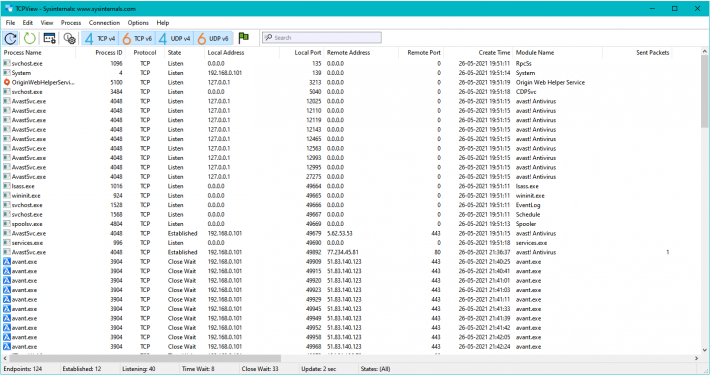This screenshot has width=710, height=375.
Task: Click inside the Search field
Action: tap(322, 38)
